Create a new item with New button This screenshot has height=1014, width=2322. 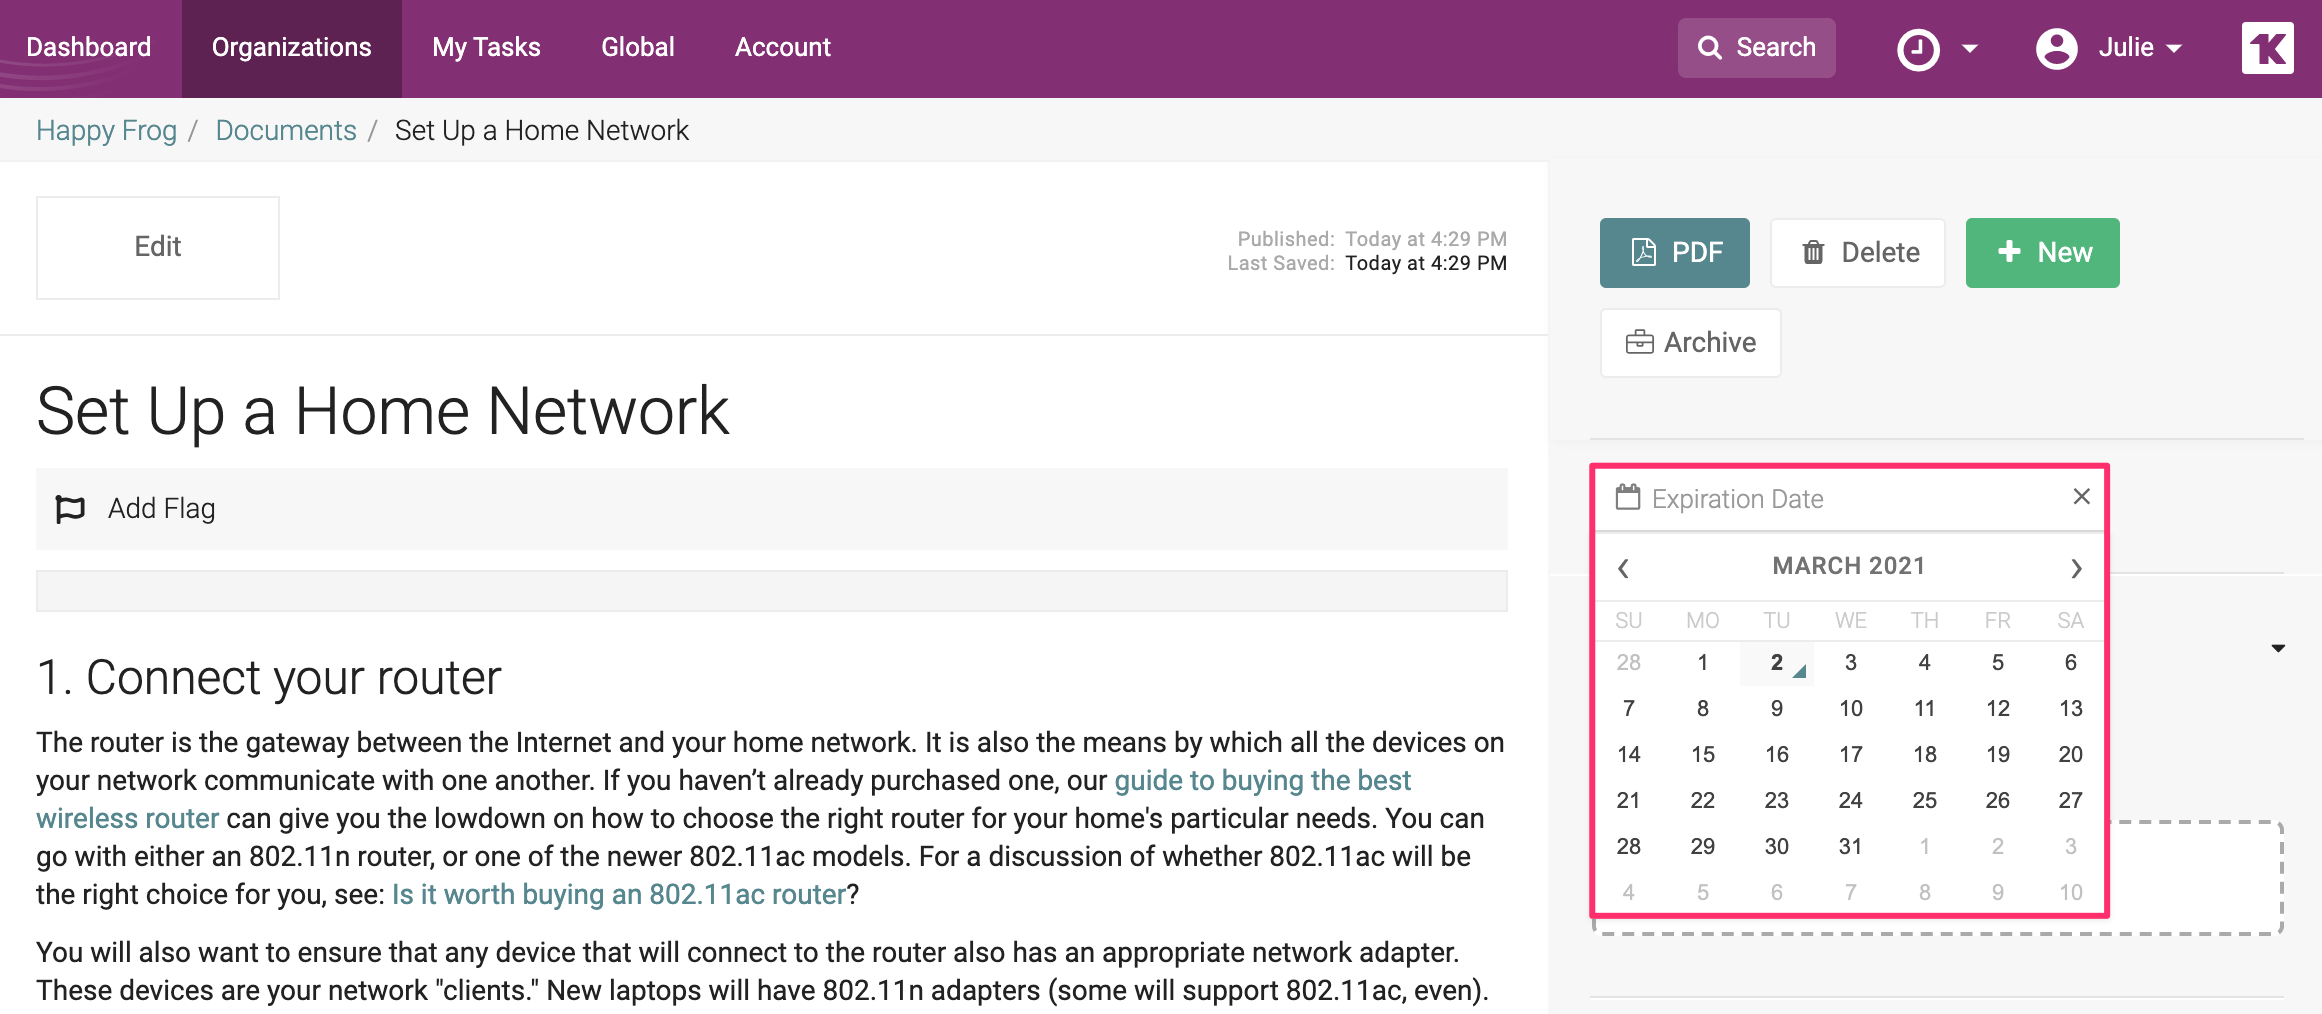click(2042, 253)
